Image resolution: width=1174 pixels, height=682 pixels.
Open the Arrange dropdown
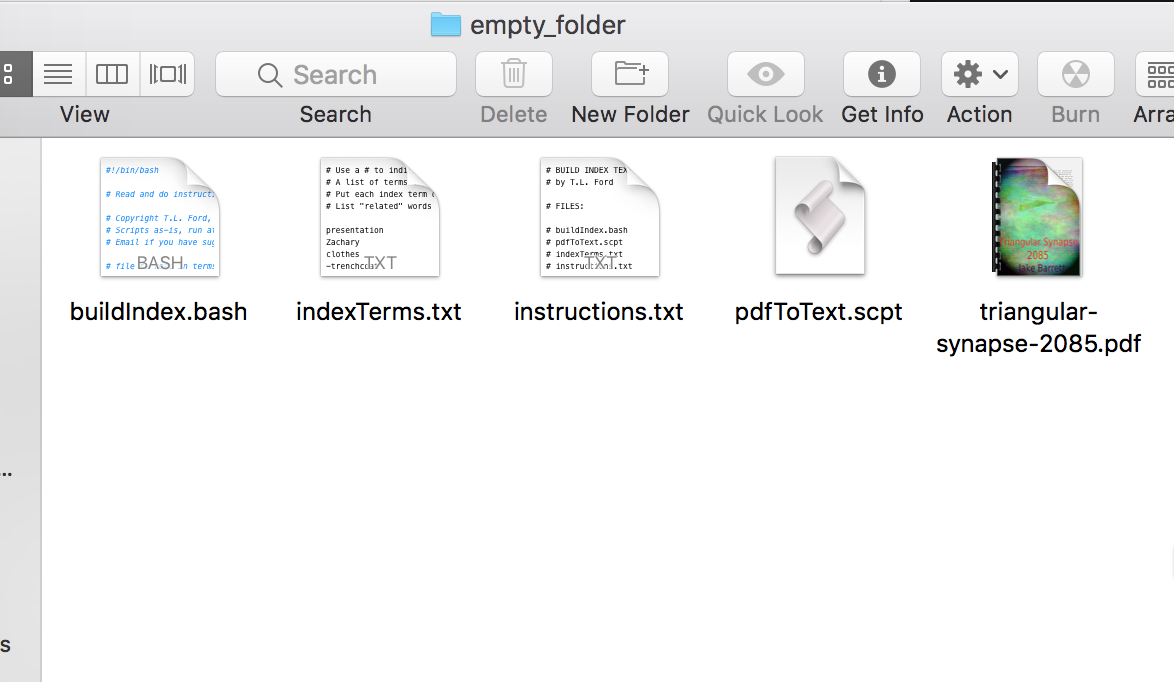pyautogui.click(x=1155, y=74)
